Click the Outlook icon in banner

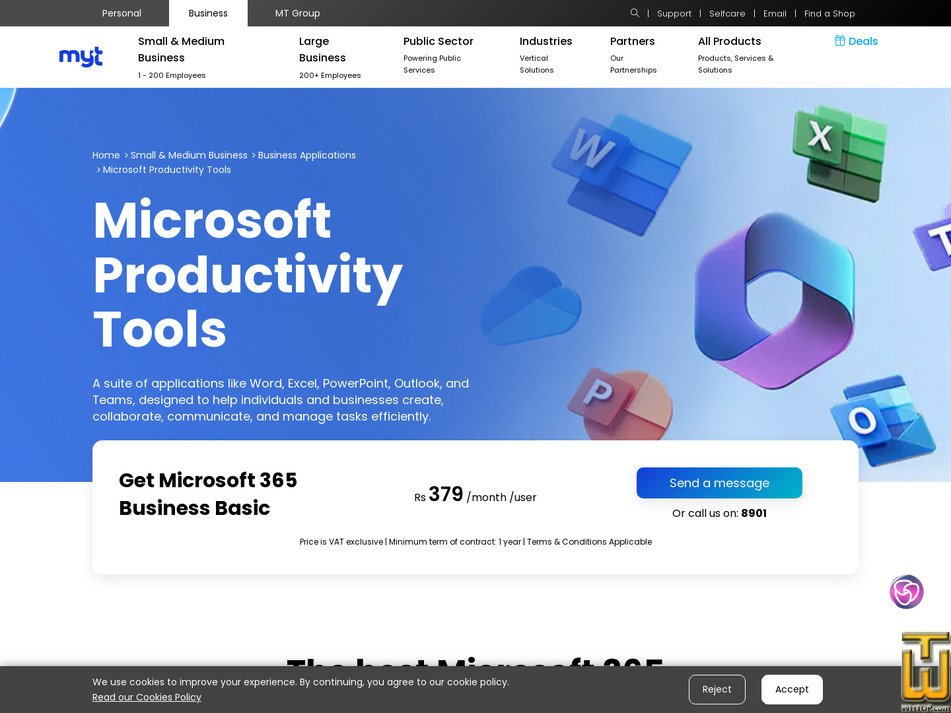coord(882,420)
